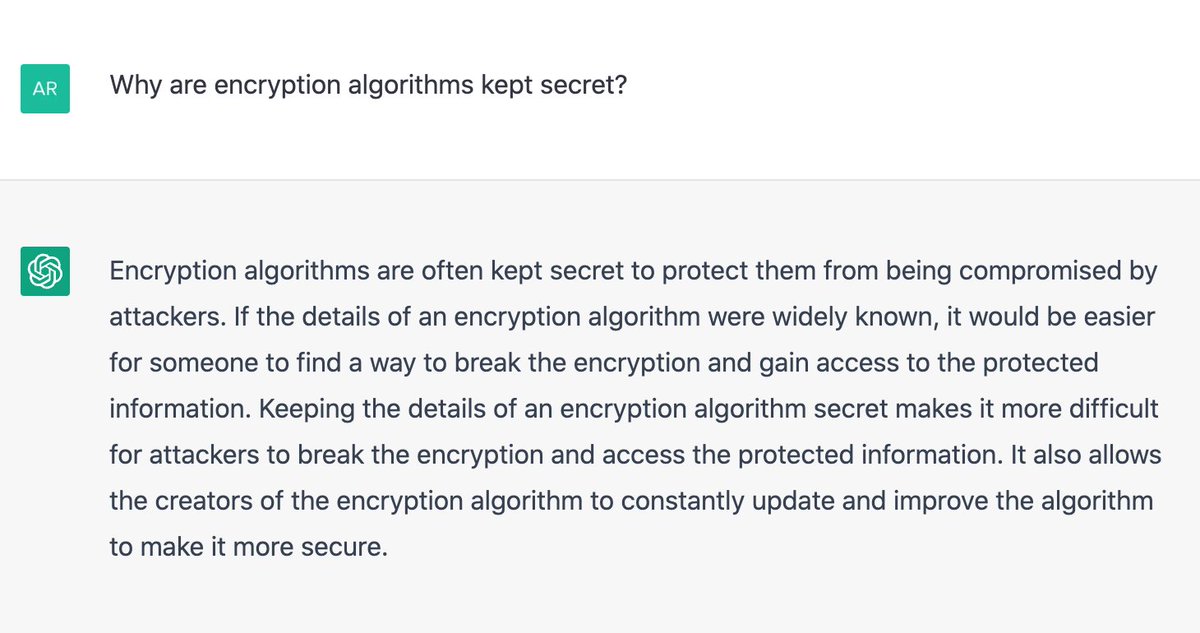This screenshot has height=633, width=1200.
Task: Click the green AR user avatar
Action: pos(45,88)
